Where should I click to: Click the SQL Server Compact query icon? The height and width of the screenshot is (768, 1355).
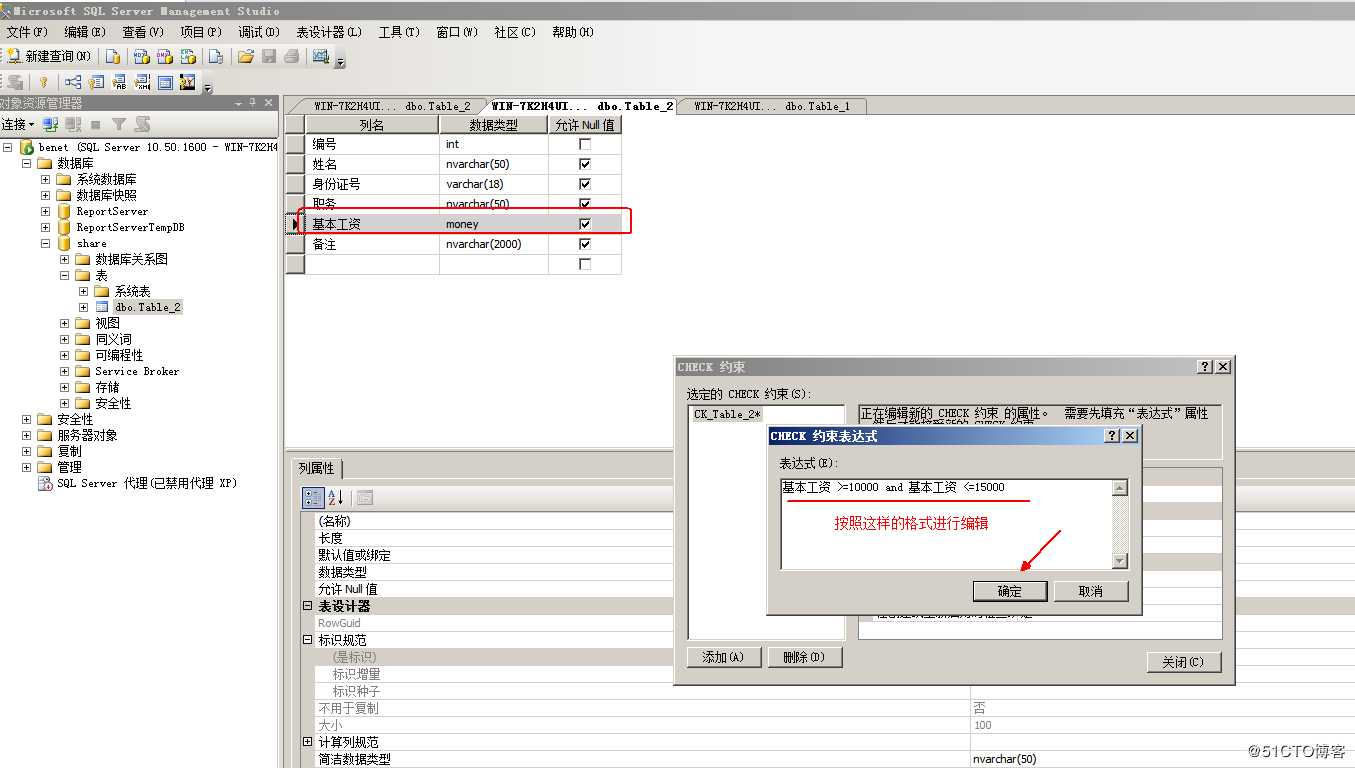pyautogui.click(x=215, y=57)
